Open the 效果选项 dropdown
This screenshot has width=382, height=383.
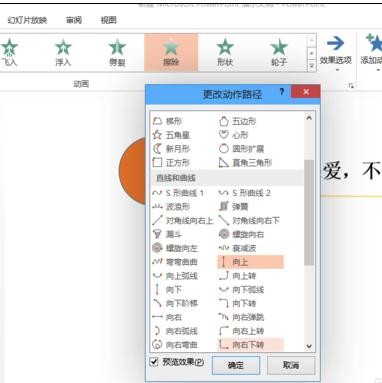pyautogui.click(x=335, y=53)
